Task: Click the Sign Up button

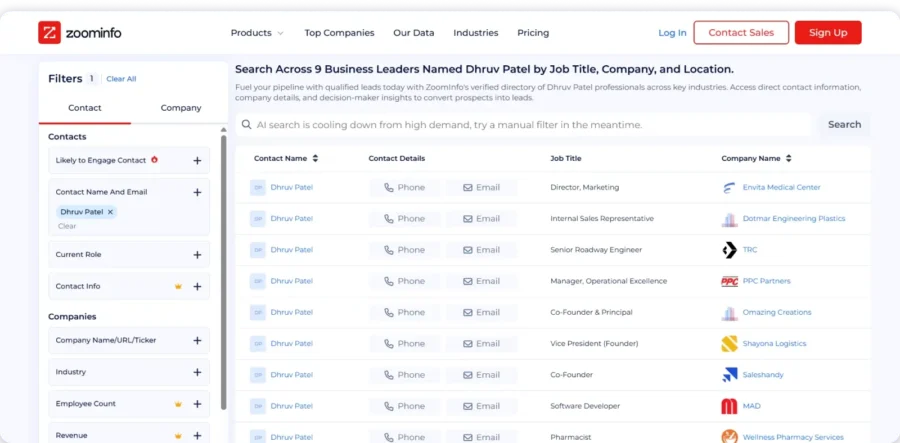Action: (x=828, y=33)
